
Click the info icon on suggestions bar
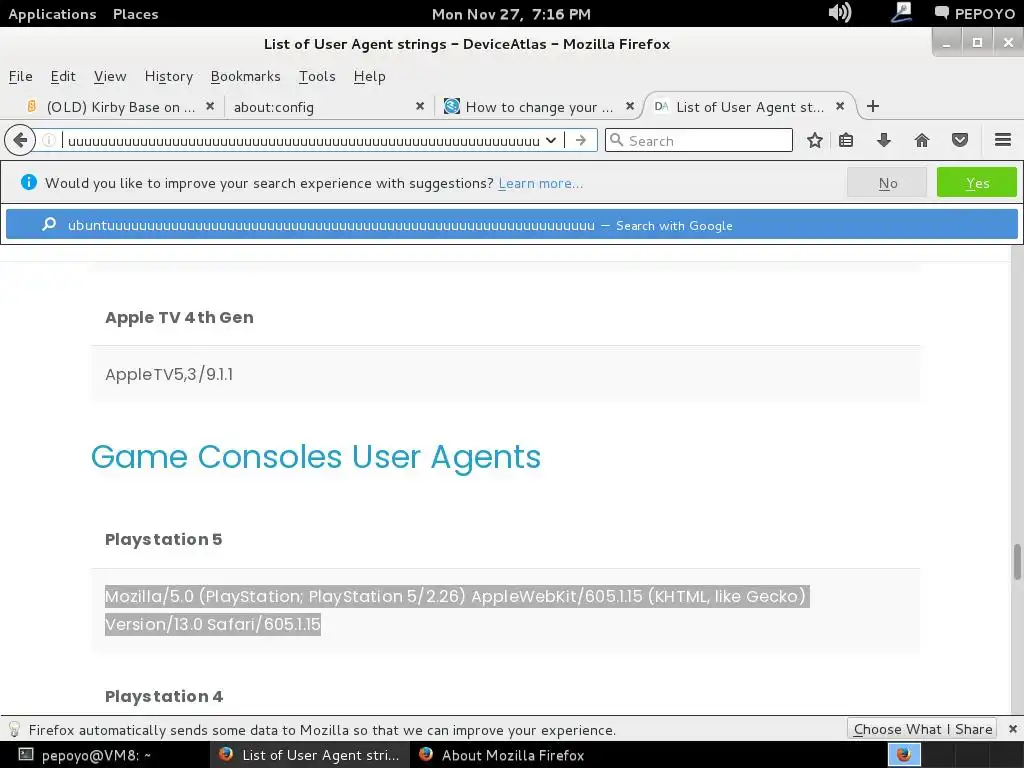pyautogui.click(x=28, y=182)
